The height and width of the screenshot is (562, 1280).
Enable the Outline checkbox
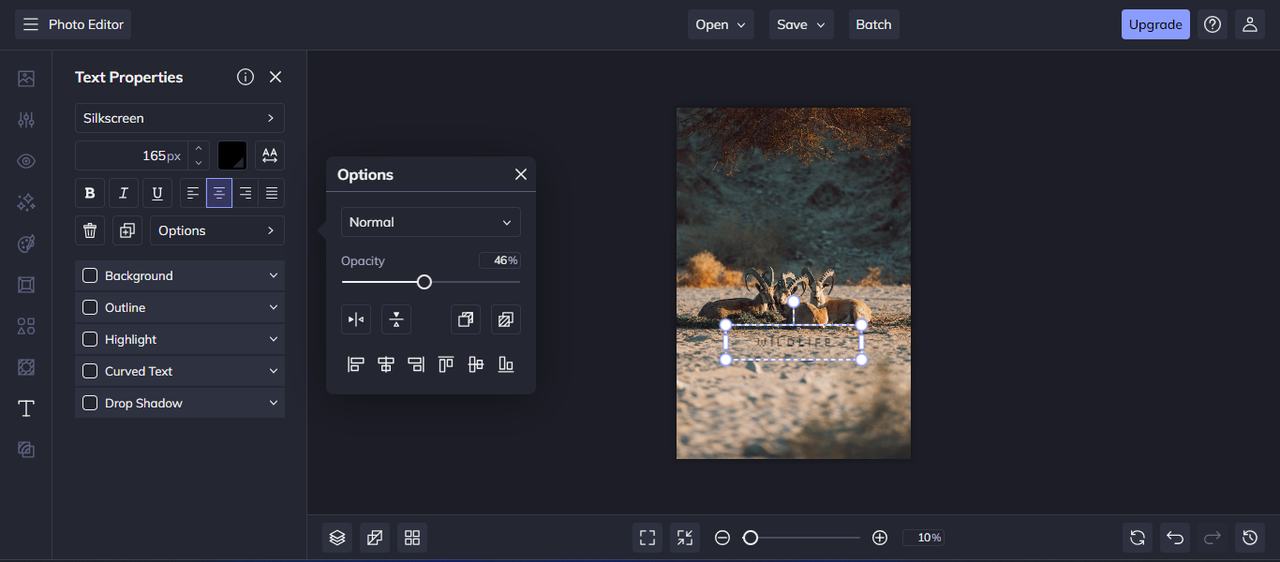tap(90, 308)
